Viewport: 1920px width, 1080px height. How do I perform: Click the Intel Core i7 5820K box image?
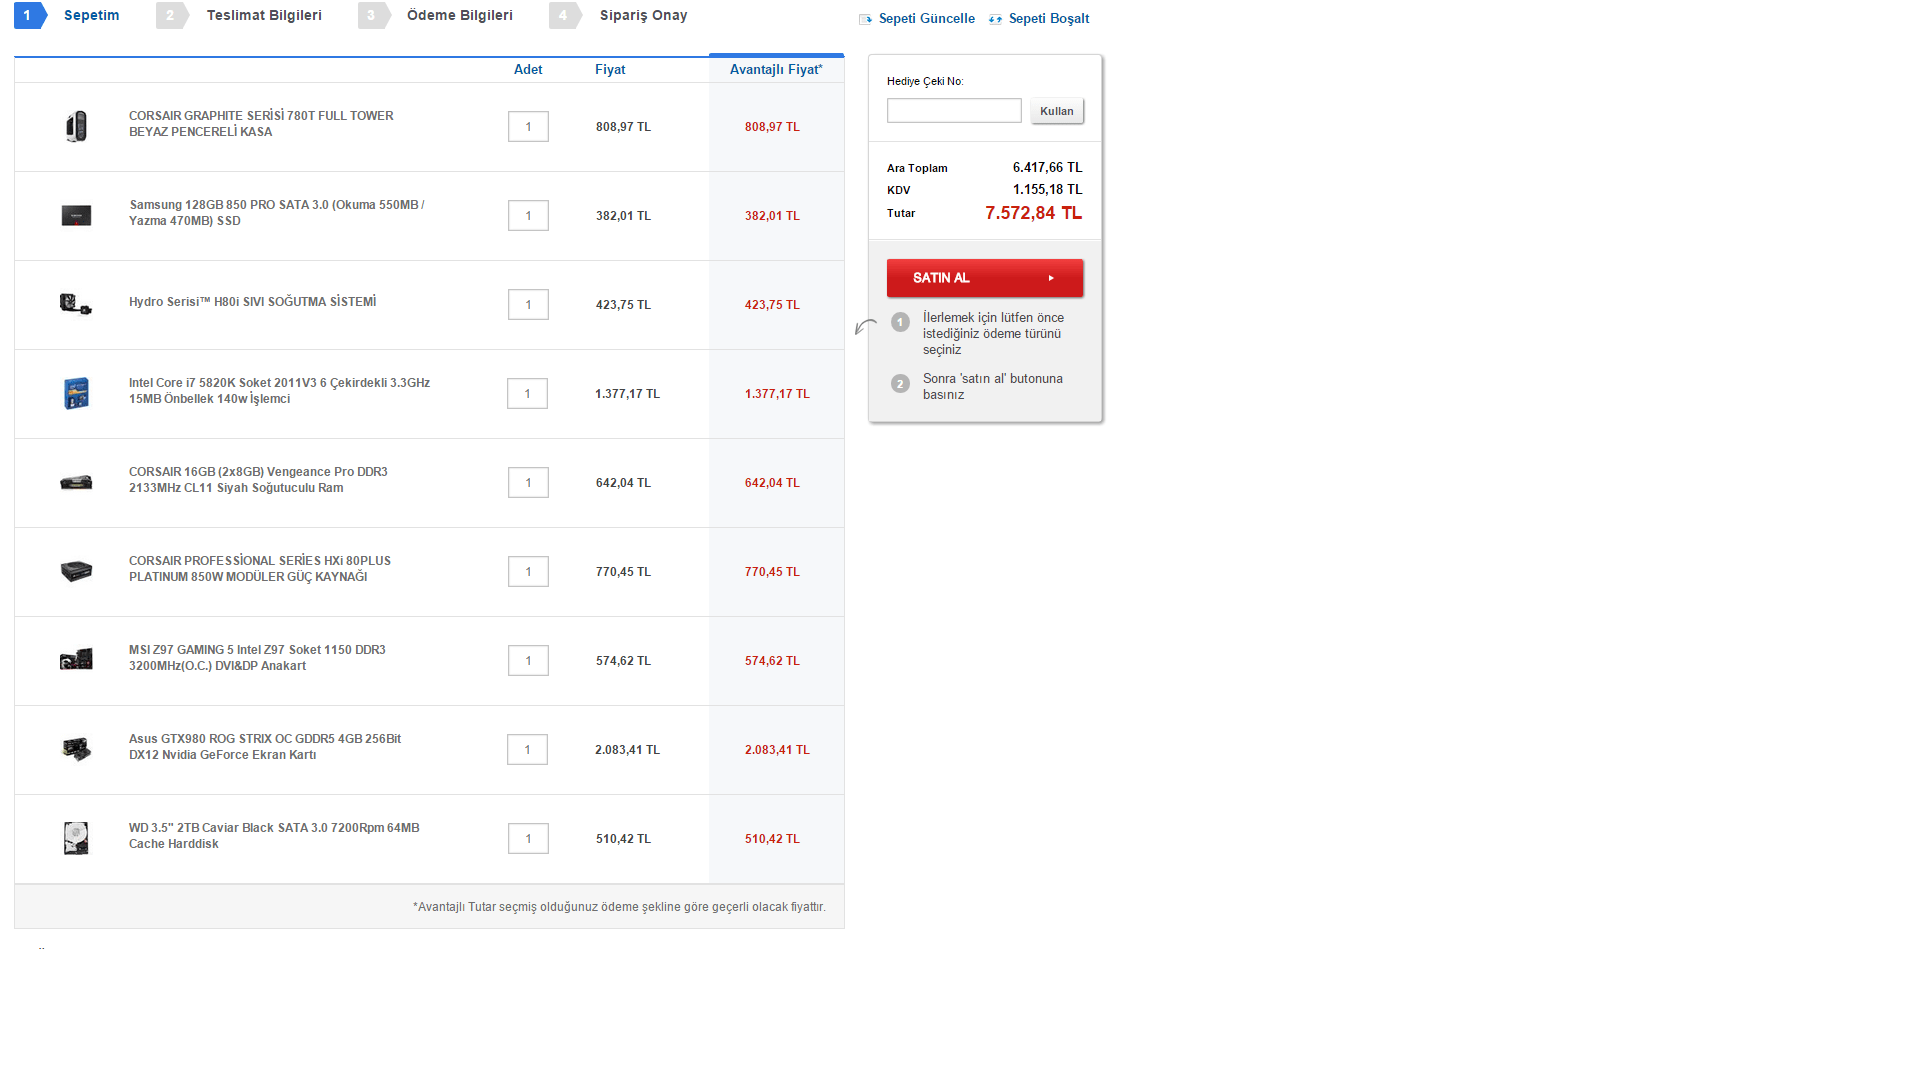(76, 394)
